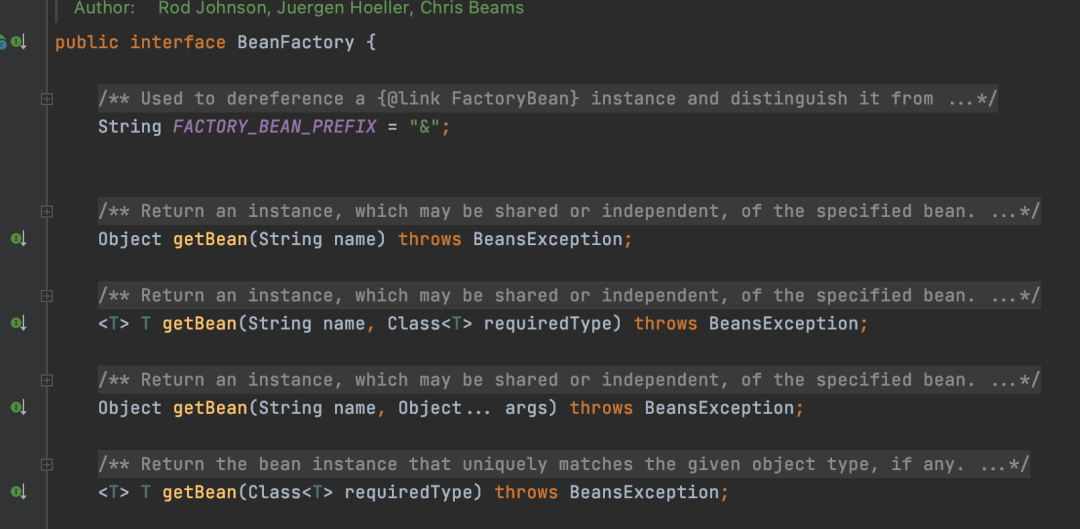Click gutter icon next to getBean(String name)
Viewport: 1080px width, 529px height.
click(x=18, y=239)
